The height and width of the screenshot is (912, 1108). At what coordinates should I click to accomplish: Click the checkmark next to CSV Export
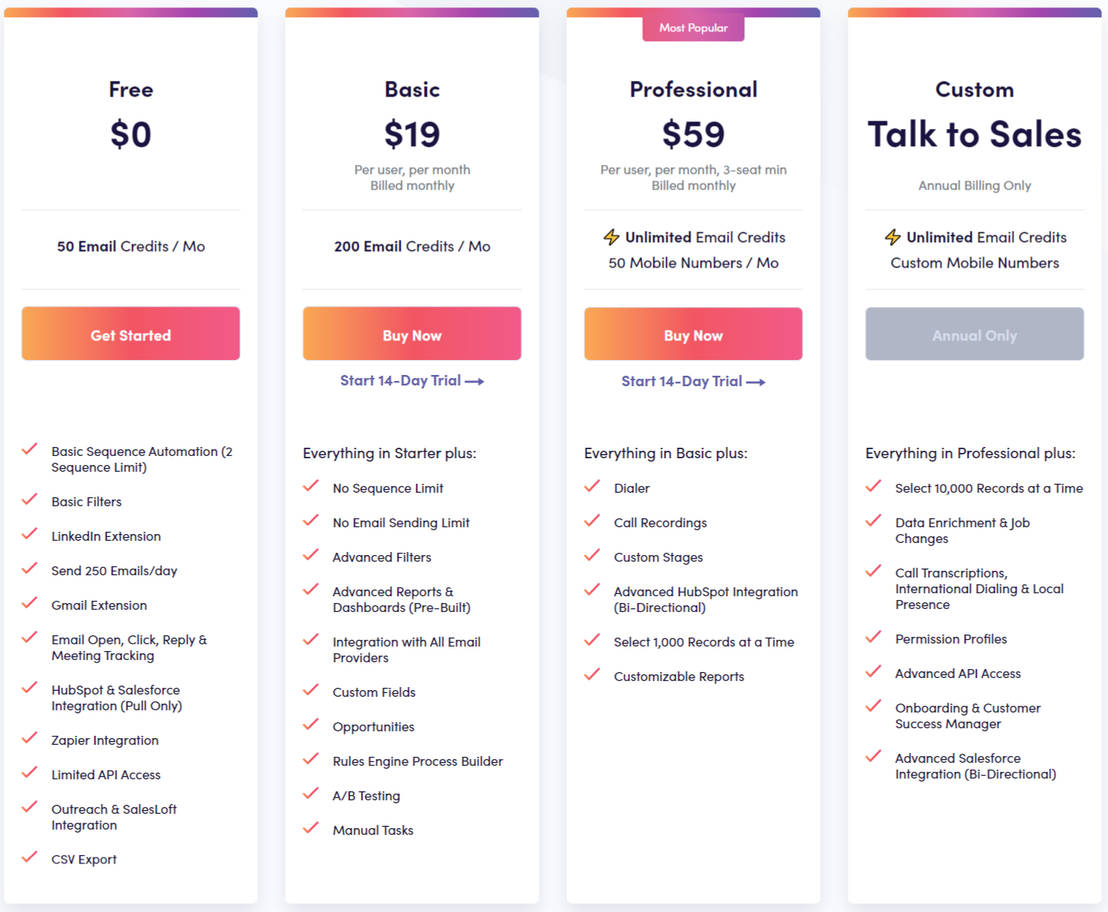pos(29,859)
